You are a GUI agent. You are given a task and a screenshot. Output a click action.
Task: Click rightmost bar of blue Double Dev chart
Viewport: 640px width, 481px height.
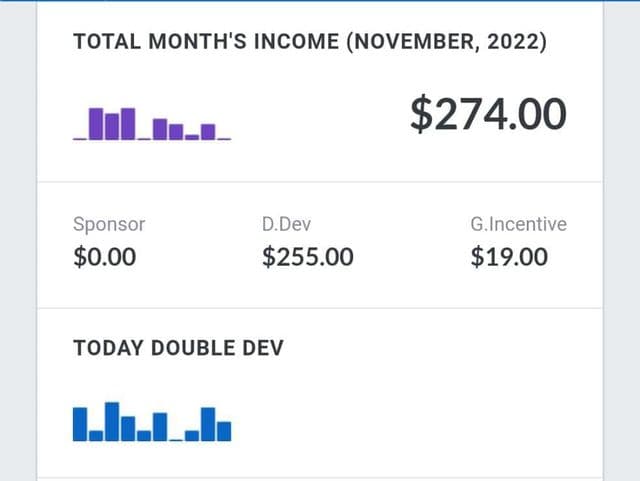point(225,431)
